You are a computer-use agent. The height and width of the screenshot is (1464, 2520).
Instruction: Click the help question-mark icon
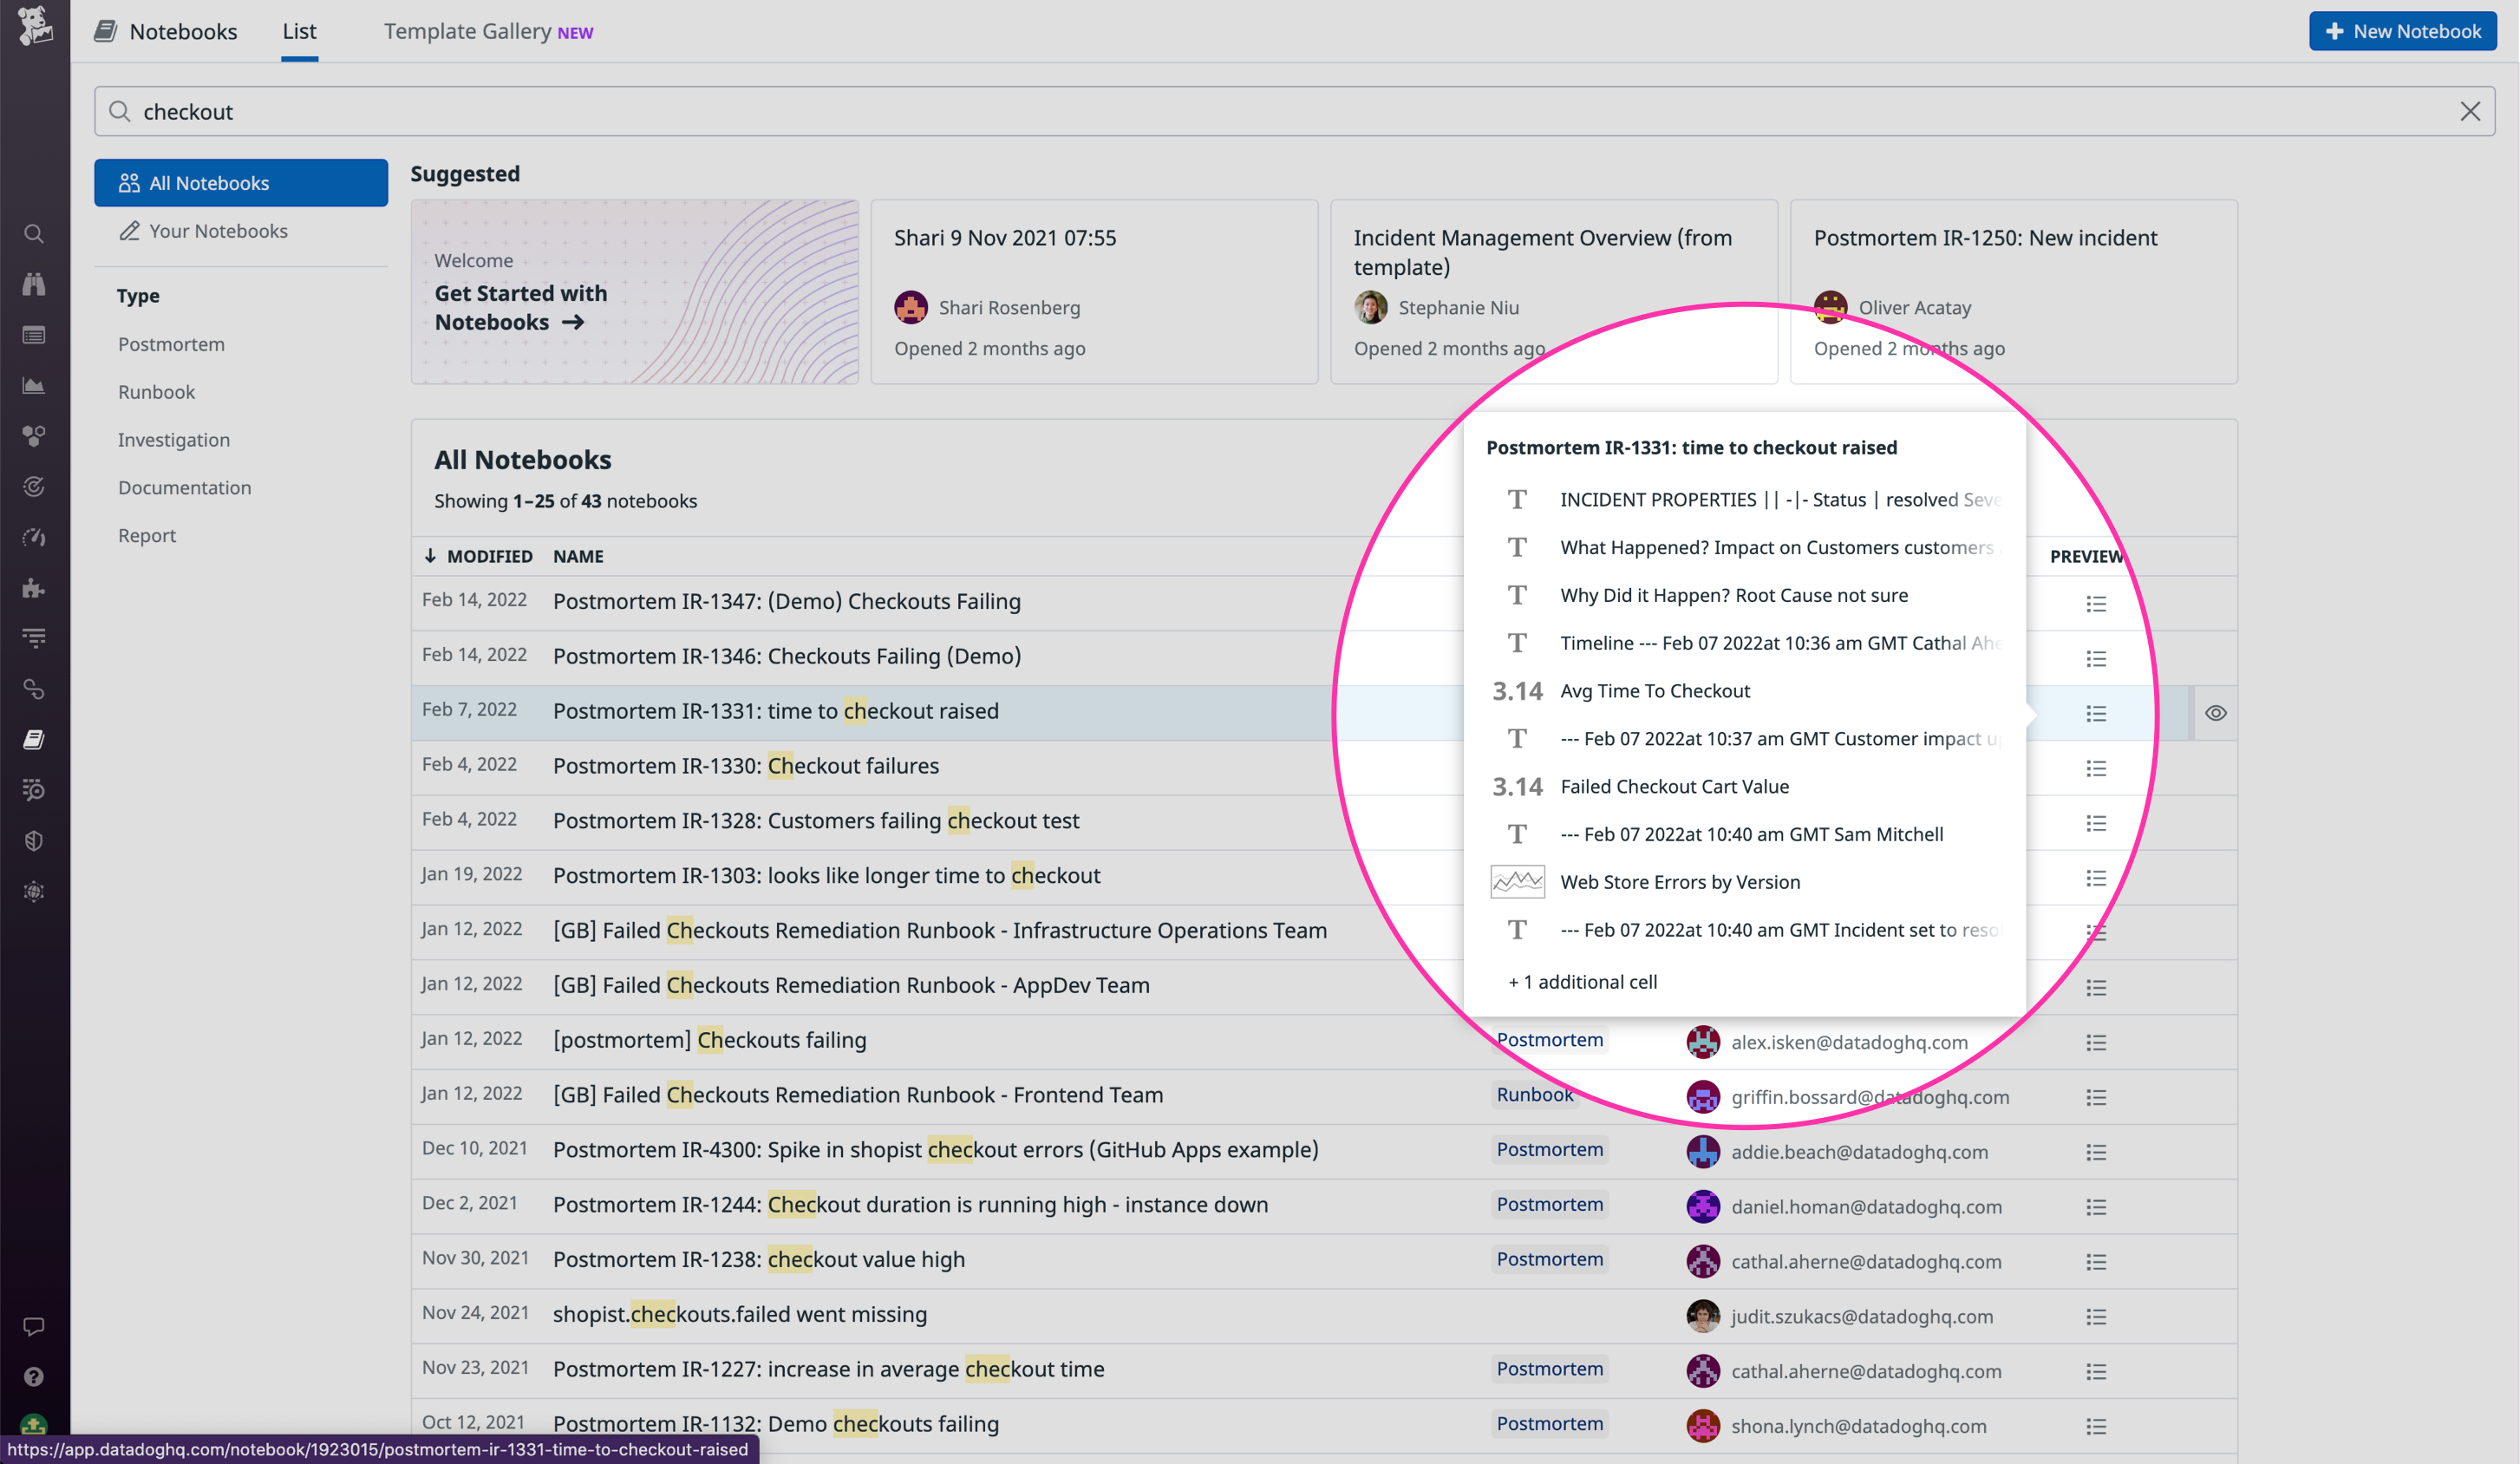pyautogui.click(x=34, y=1377)
